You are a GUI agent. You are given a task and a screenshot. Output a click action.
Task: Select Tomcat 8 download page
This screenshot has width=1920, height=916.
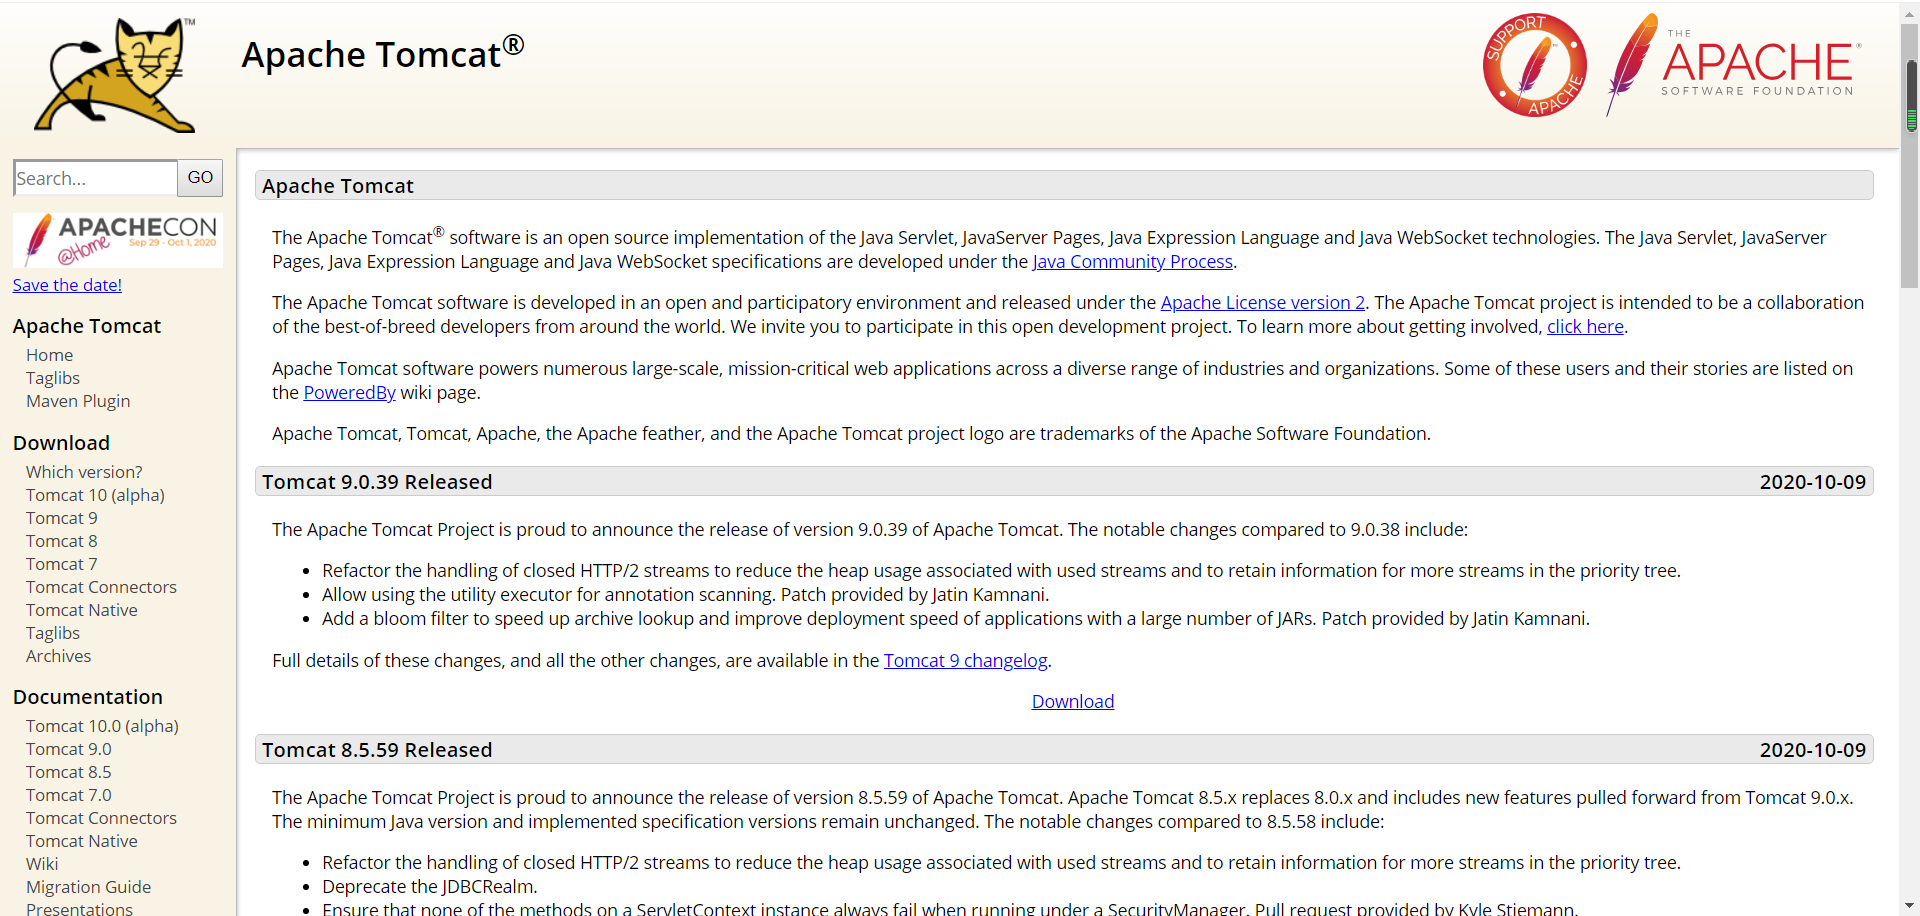pos(62,541)
